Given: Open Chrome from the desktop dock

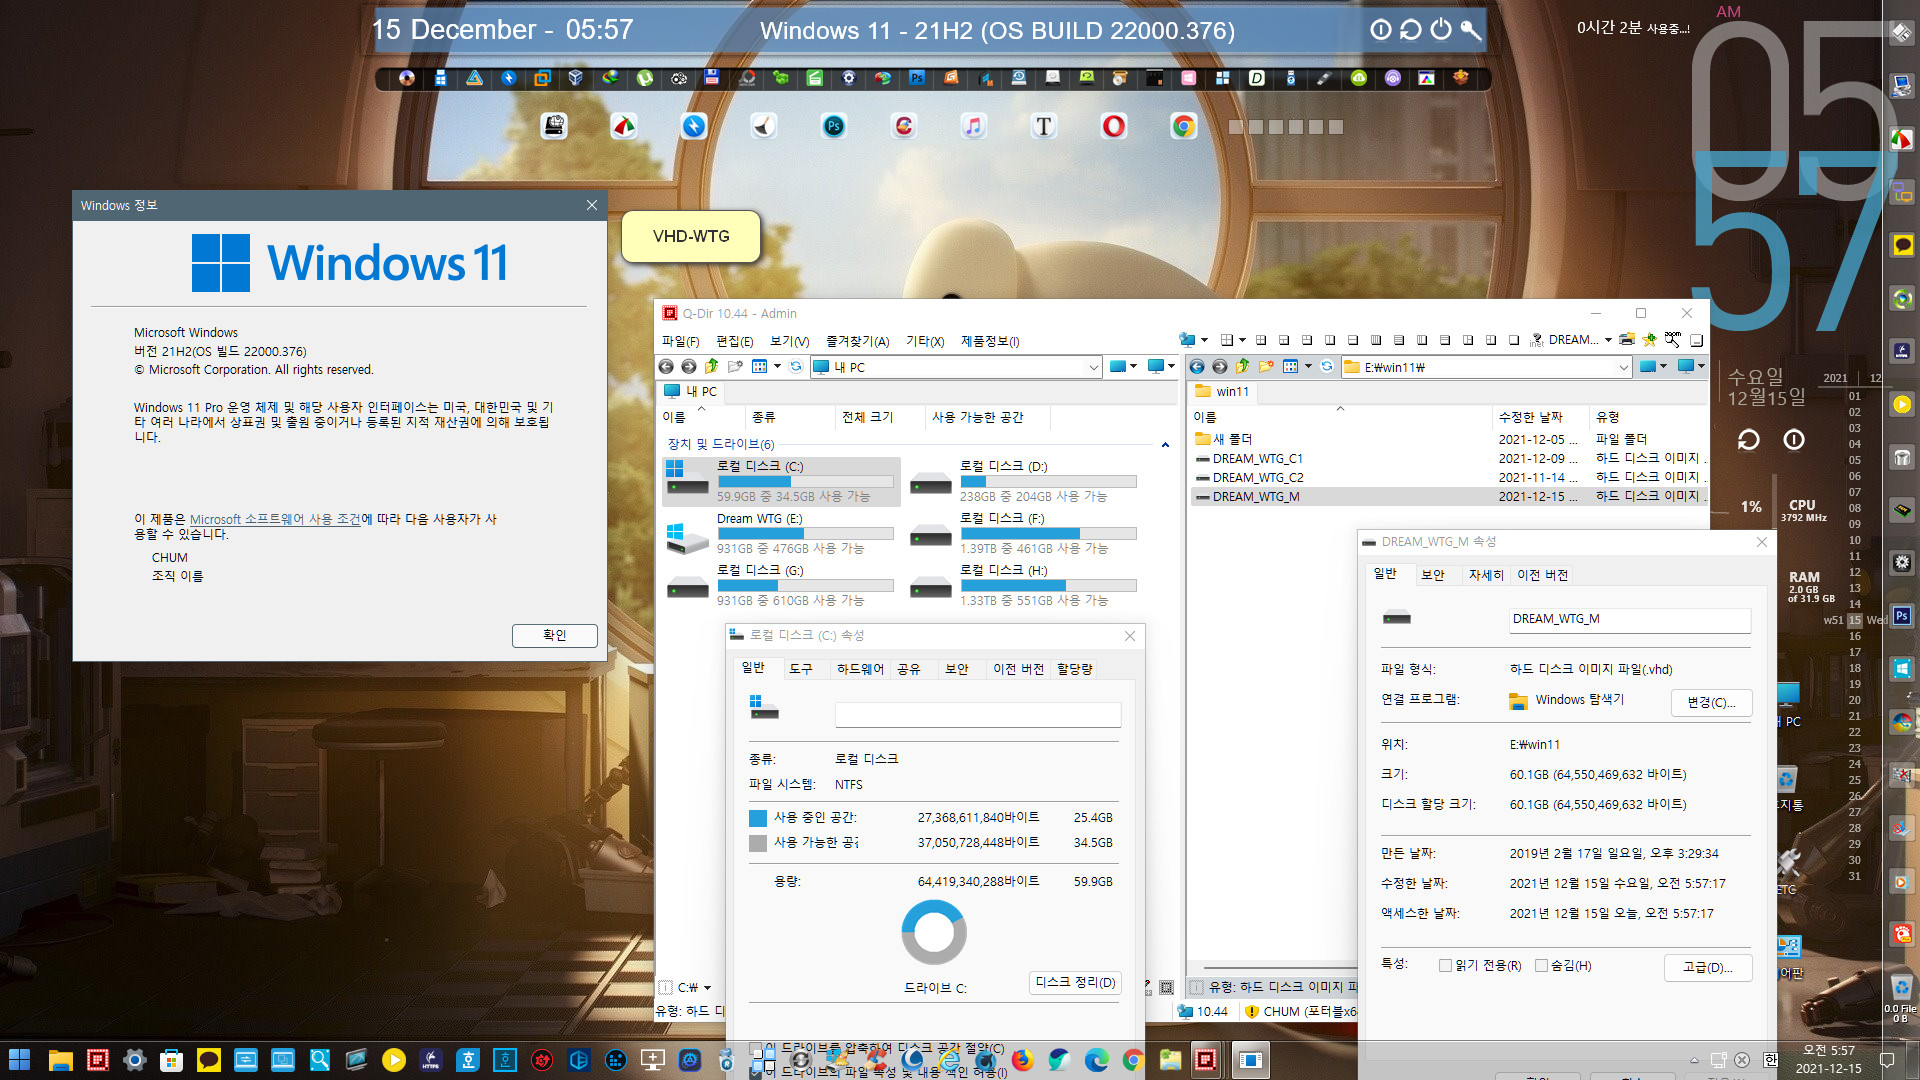Looking at the screenshot, I should pyautogui.click(x=1183, y=126).
